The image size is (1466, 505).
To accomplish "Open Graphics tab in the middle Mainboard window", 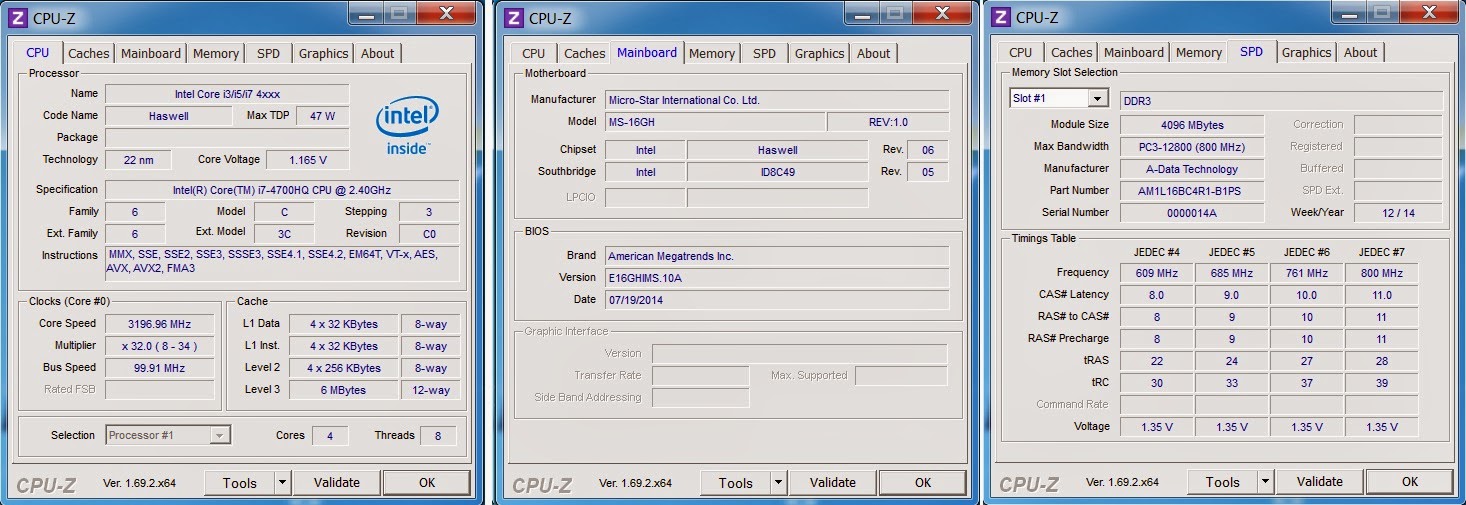I will tap(820, 54).
